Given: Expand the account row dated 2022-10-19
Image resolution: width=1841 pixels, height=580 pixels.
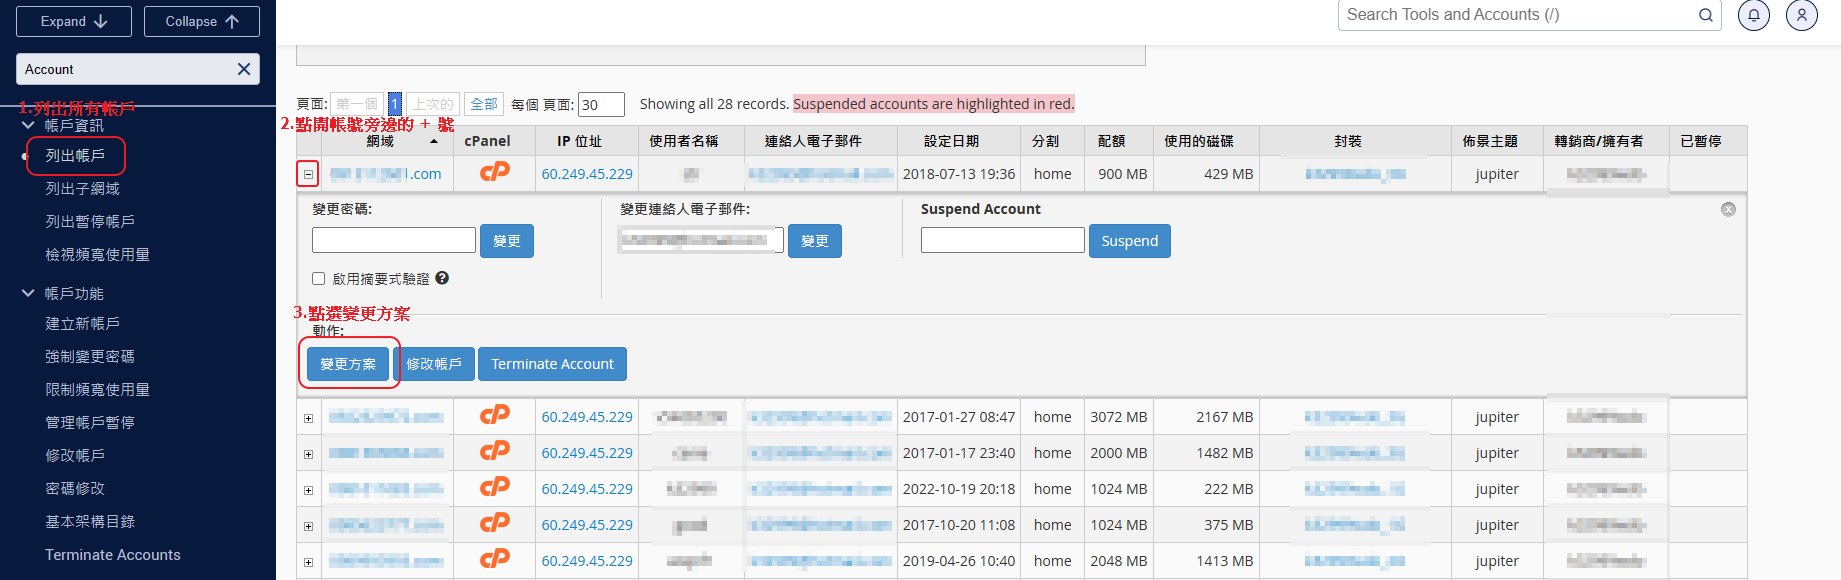Looking at the screenshot, I should 308,490.
